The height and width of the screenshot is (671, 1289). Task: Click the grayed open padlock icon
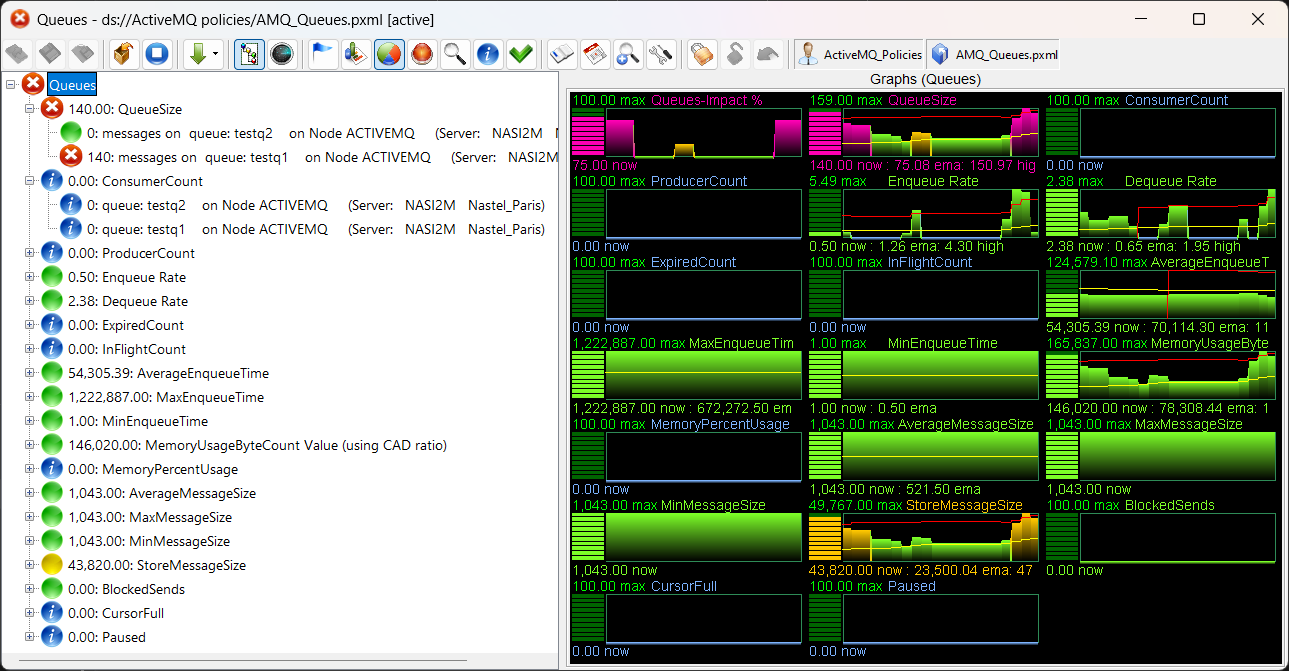[x=735, y=54]
